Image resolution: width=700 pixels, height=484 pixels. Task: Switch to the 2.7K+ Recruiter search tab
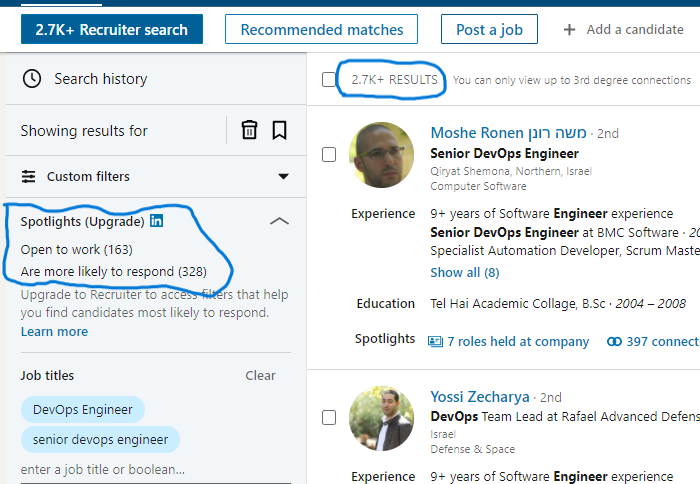[112, 30]
